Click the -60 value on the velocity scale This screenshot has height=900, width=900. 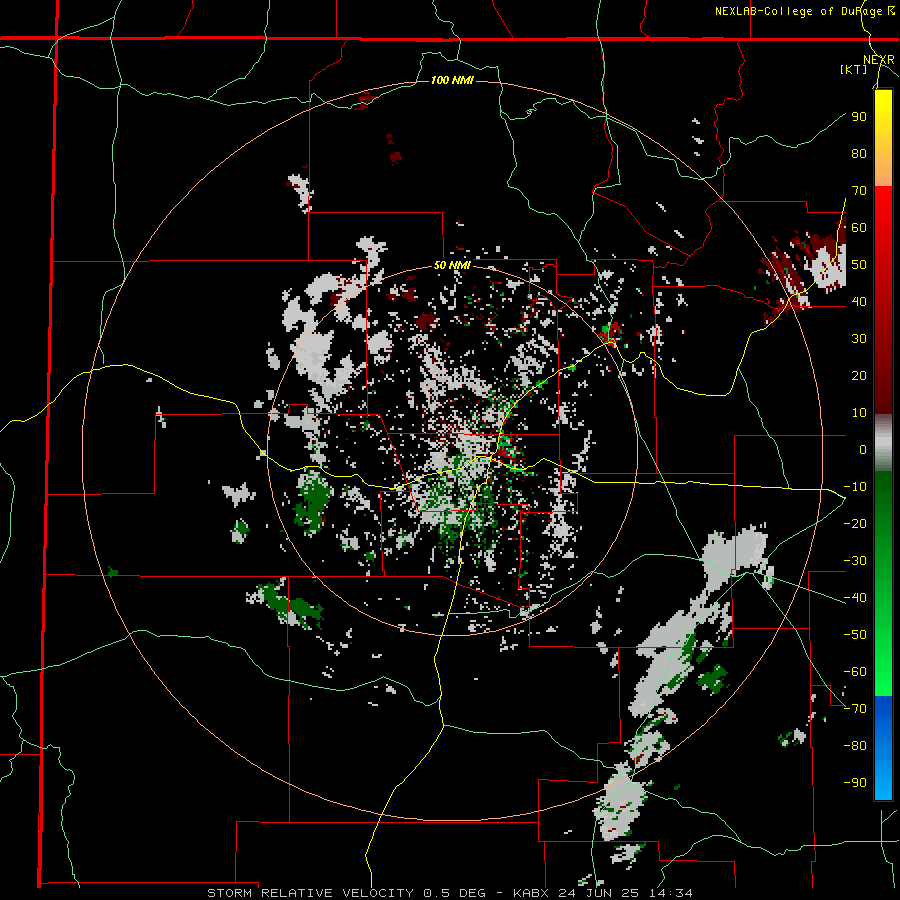click(x=855, y=672)
